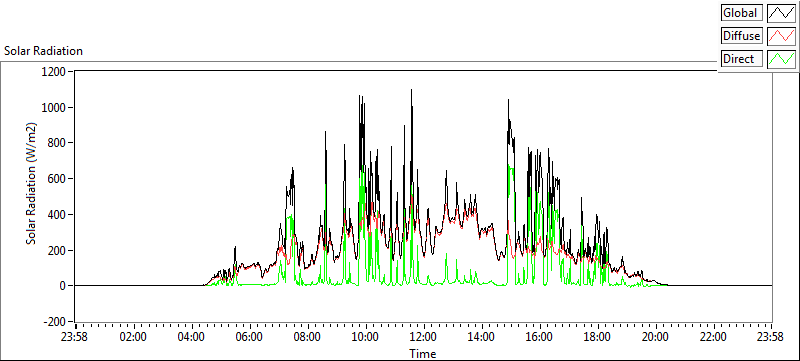Click the 02:00 time axis label
This screenshot has width=800, height=361.
click(134, 337)
